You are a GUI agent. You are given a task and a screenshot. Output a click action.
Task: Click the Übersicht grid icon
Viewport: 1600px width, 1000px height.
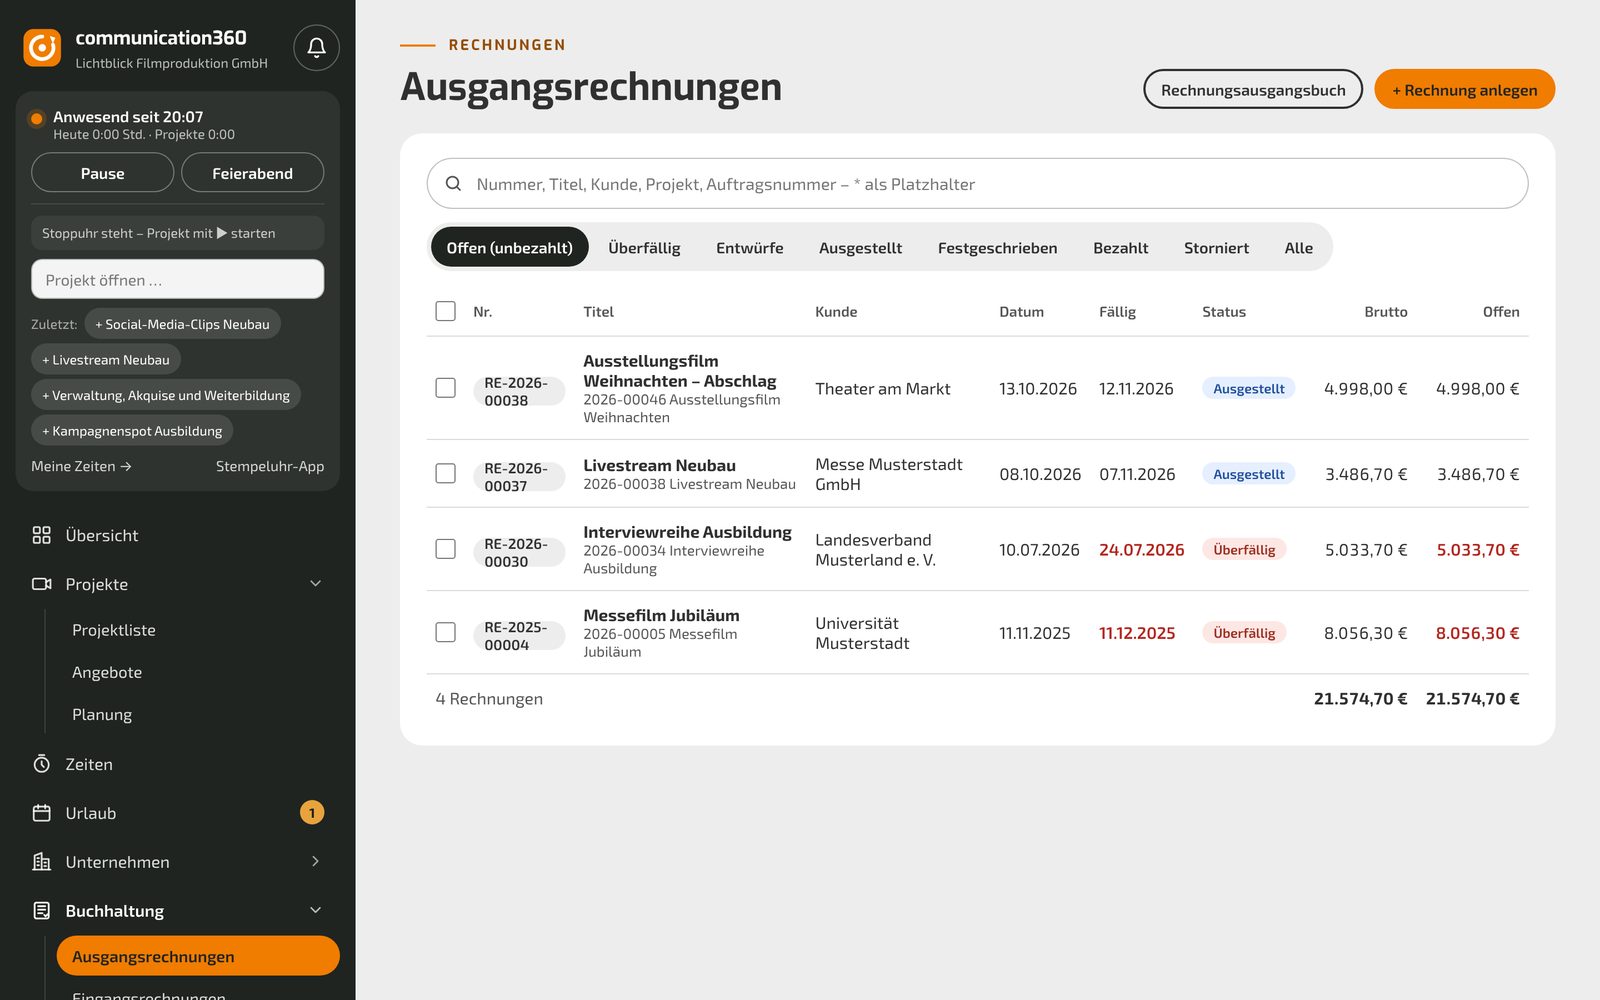[x=41, y=535]
